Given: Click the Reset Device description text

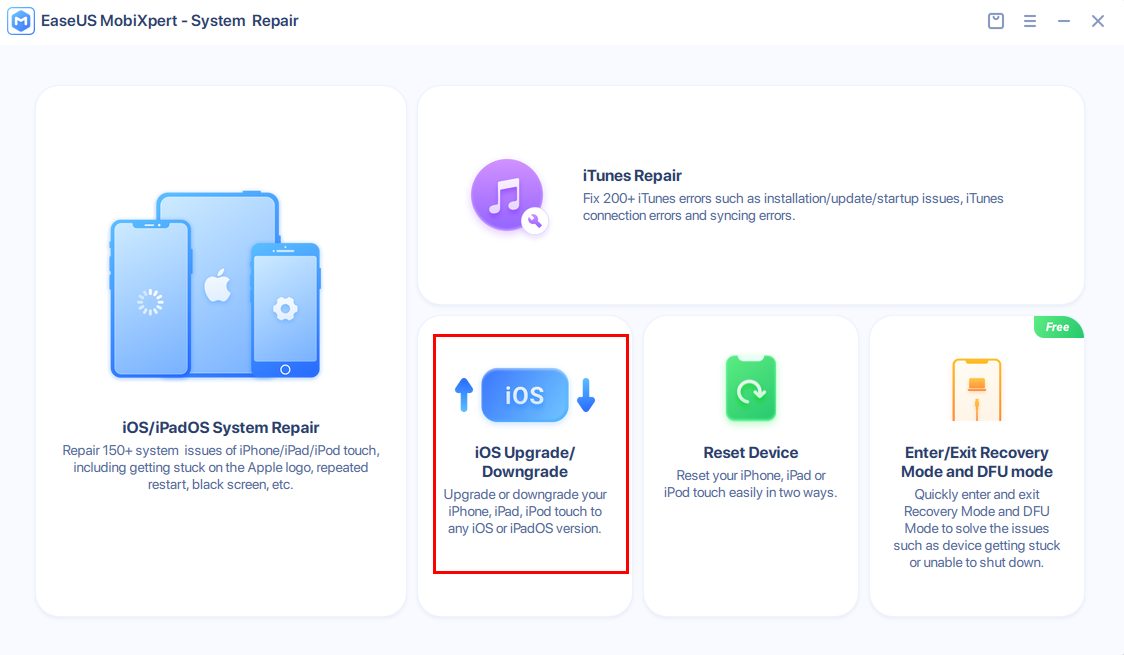Looking at the screenshot, I should coord(751,484).
